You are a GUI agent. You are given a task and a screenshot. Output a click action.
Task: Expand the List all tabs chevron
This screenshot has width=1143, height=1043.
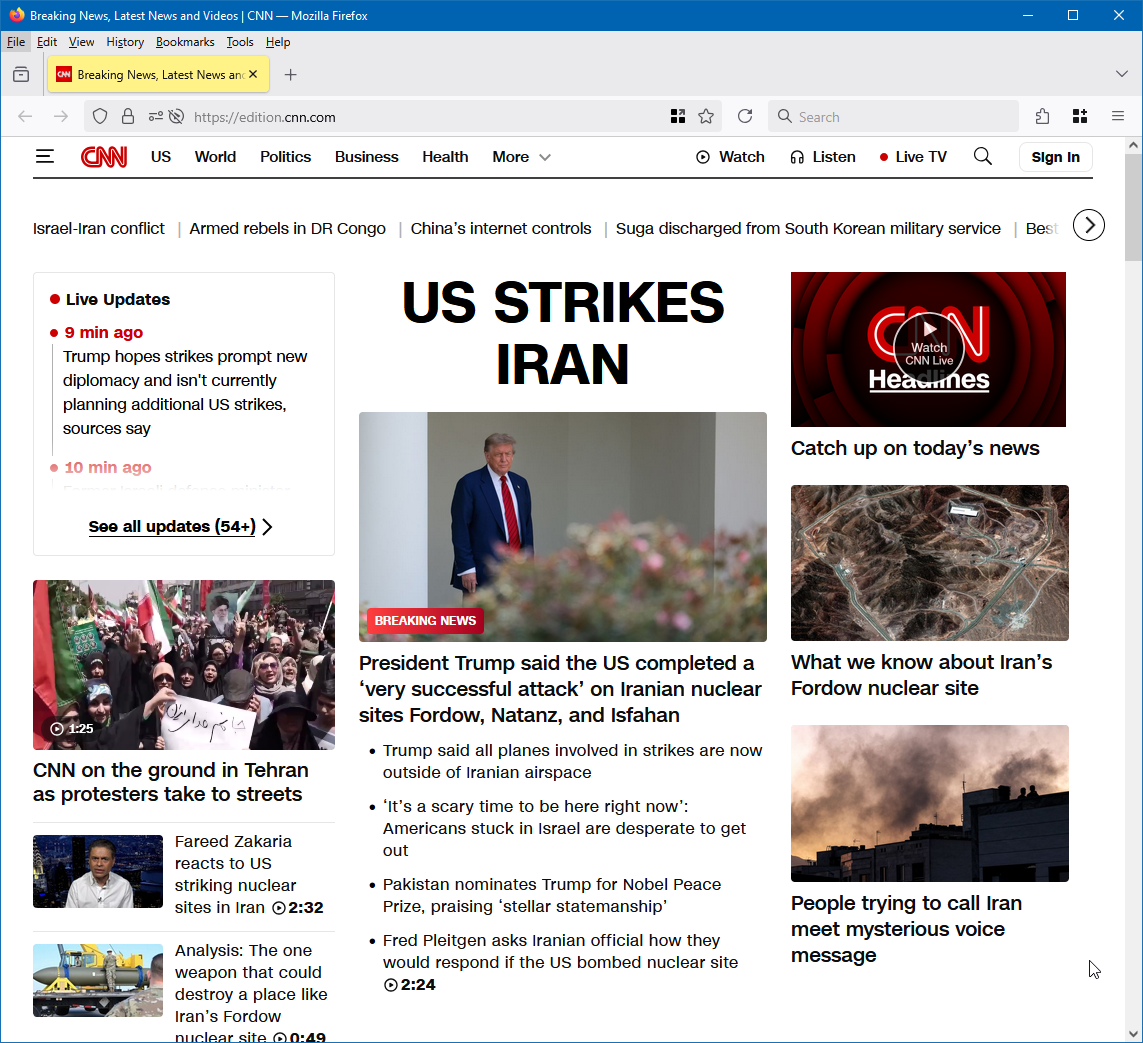click(x=1122, y=74)
